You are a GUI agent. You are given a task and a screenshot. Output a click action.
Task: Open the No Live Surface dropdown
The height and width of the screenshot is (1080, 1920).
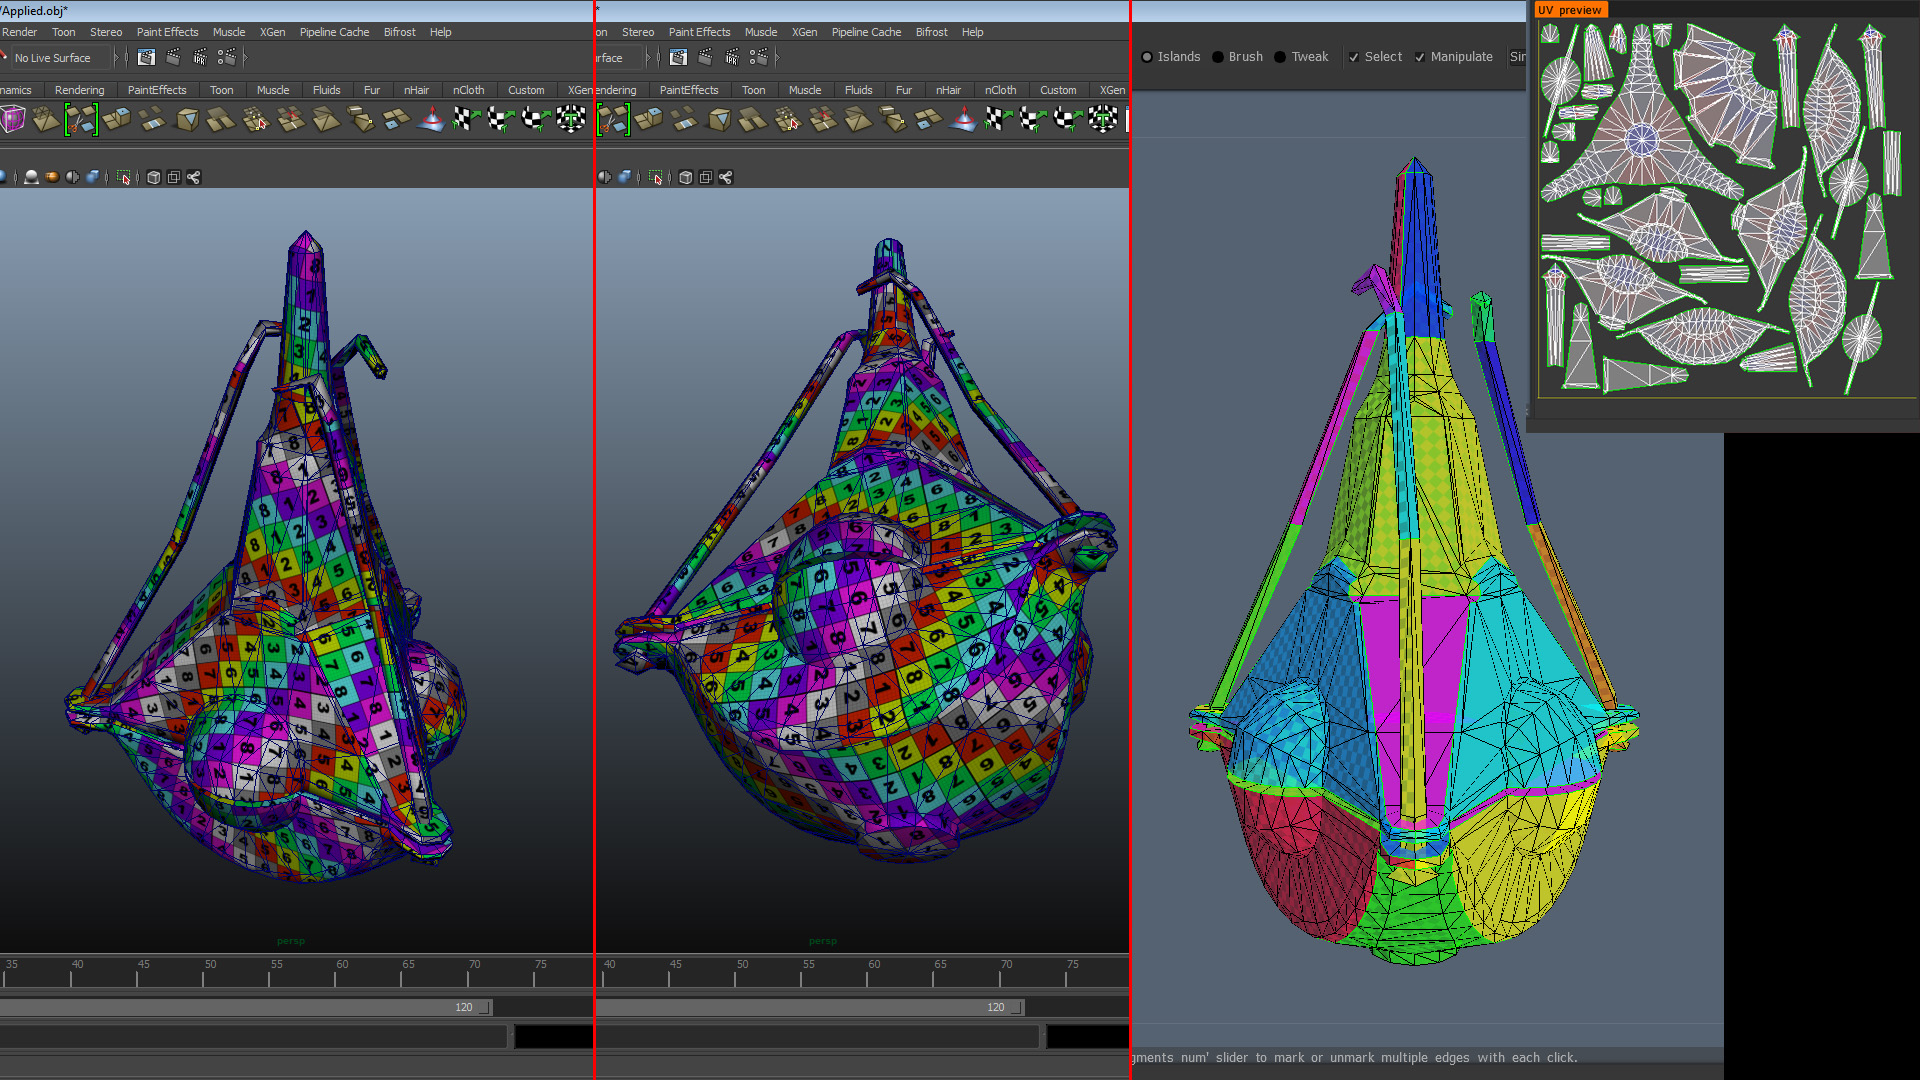55,57
